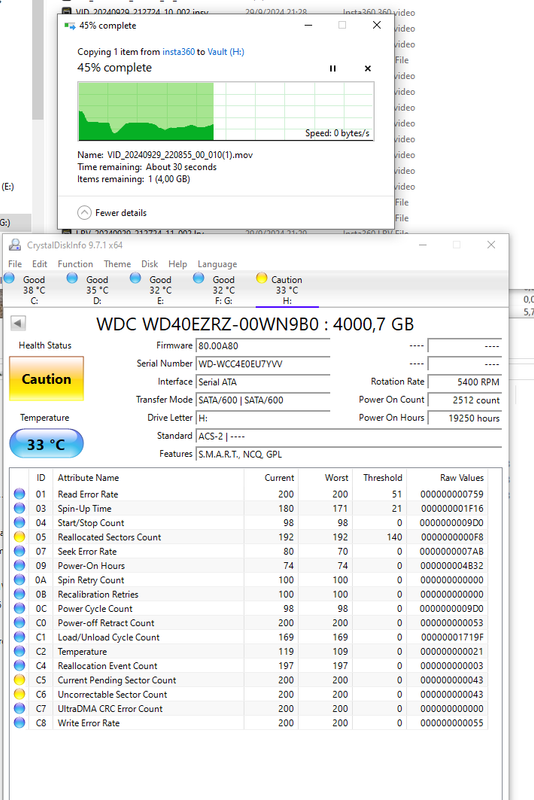The image size is (534, 800).
Task: Click the Power On Count 2512 count value
Action: point(465,400)
